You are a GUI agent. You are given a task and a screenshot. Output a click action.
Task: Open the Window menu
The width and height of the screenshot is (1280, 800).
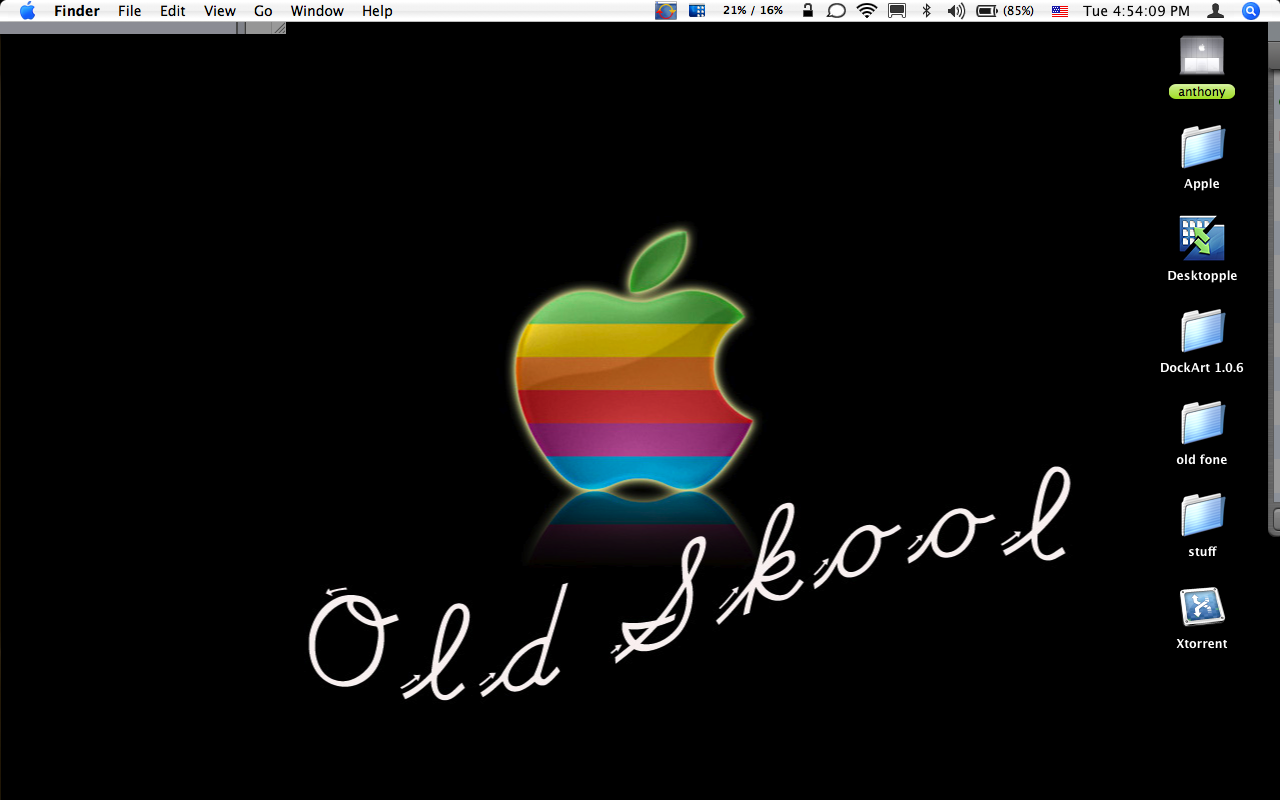[317, 11]
